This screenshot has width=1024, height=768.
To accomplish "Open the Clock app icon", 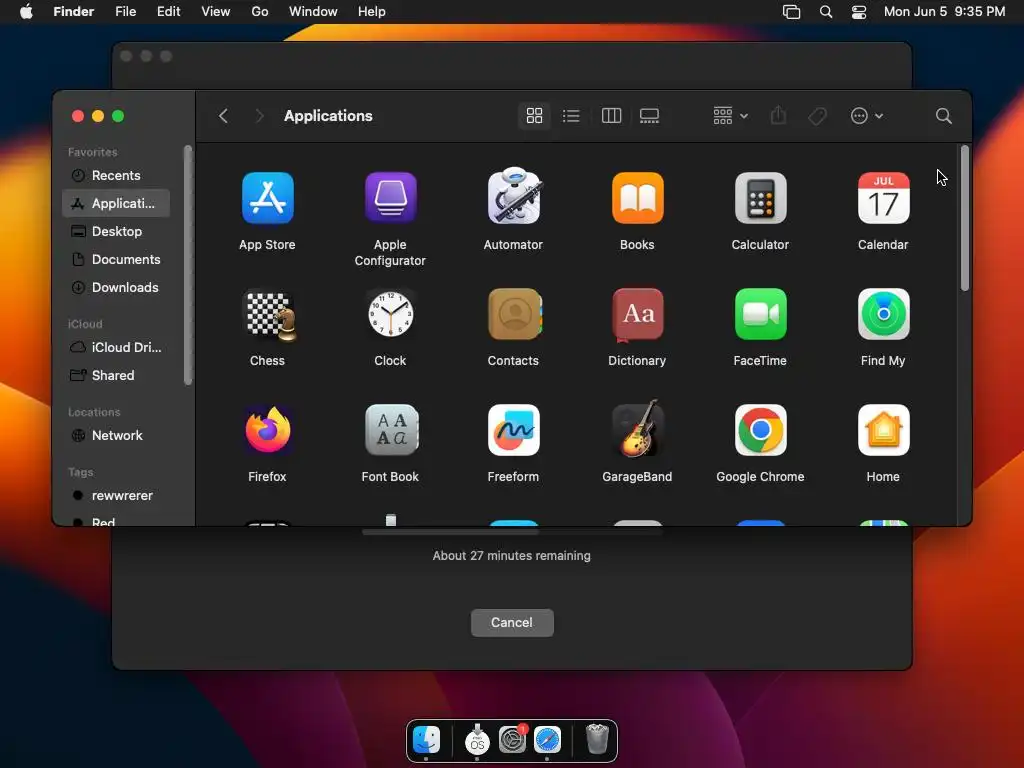I will (x=391, y=314).
